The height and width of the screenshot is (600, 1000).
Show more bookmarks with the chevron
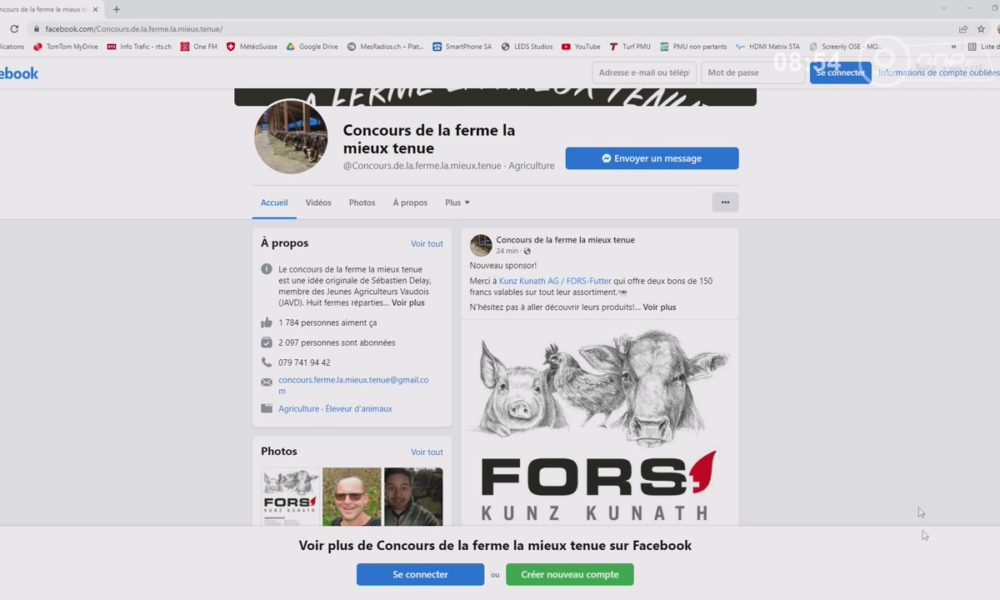953,47
